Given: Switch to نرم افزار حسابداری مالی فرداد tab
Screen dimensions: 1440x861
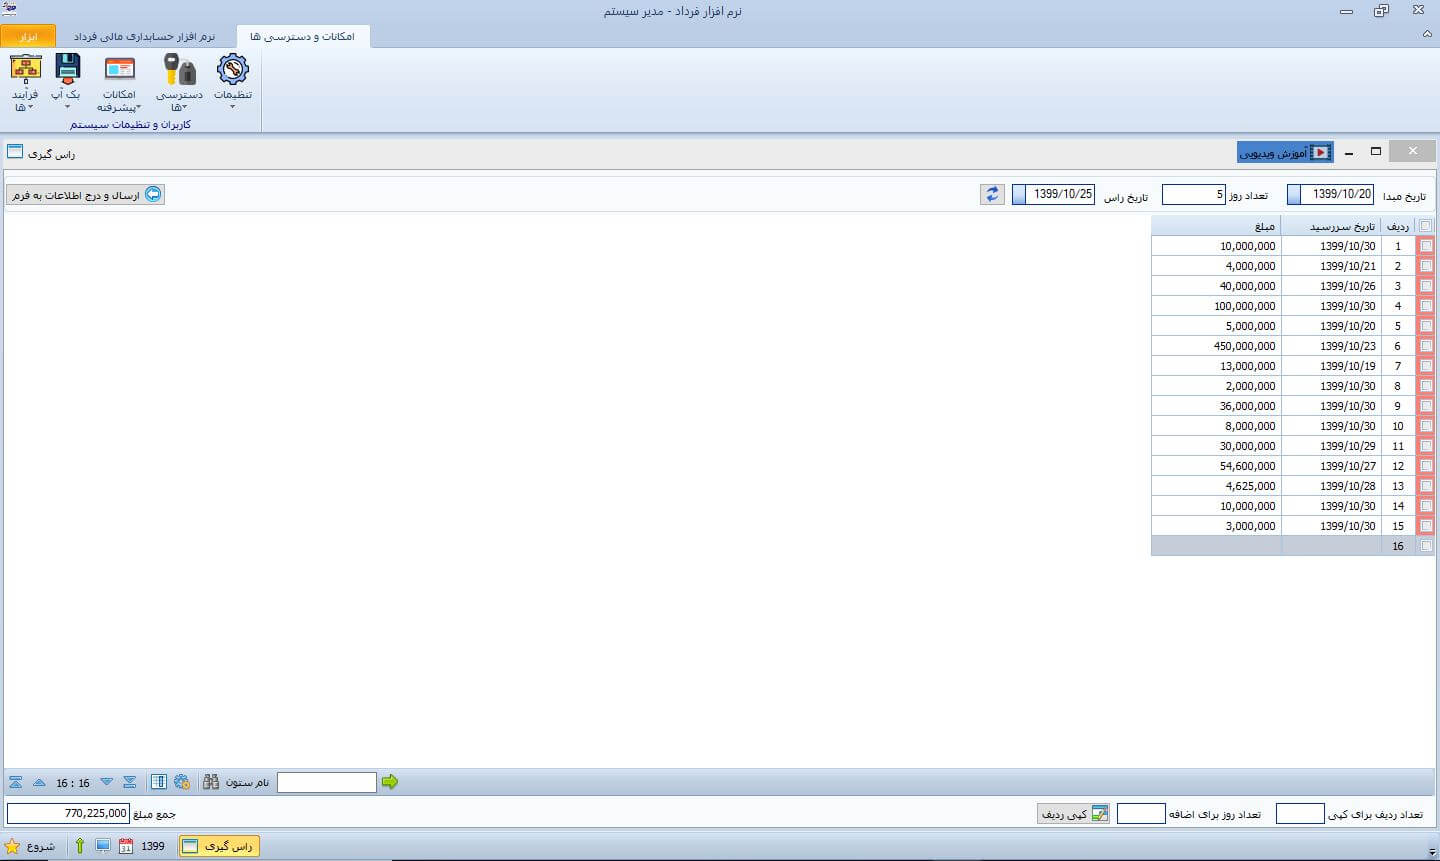Looking at the screenshot, I should point(145,37).
